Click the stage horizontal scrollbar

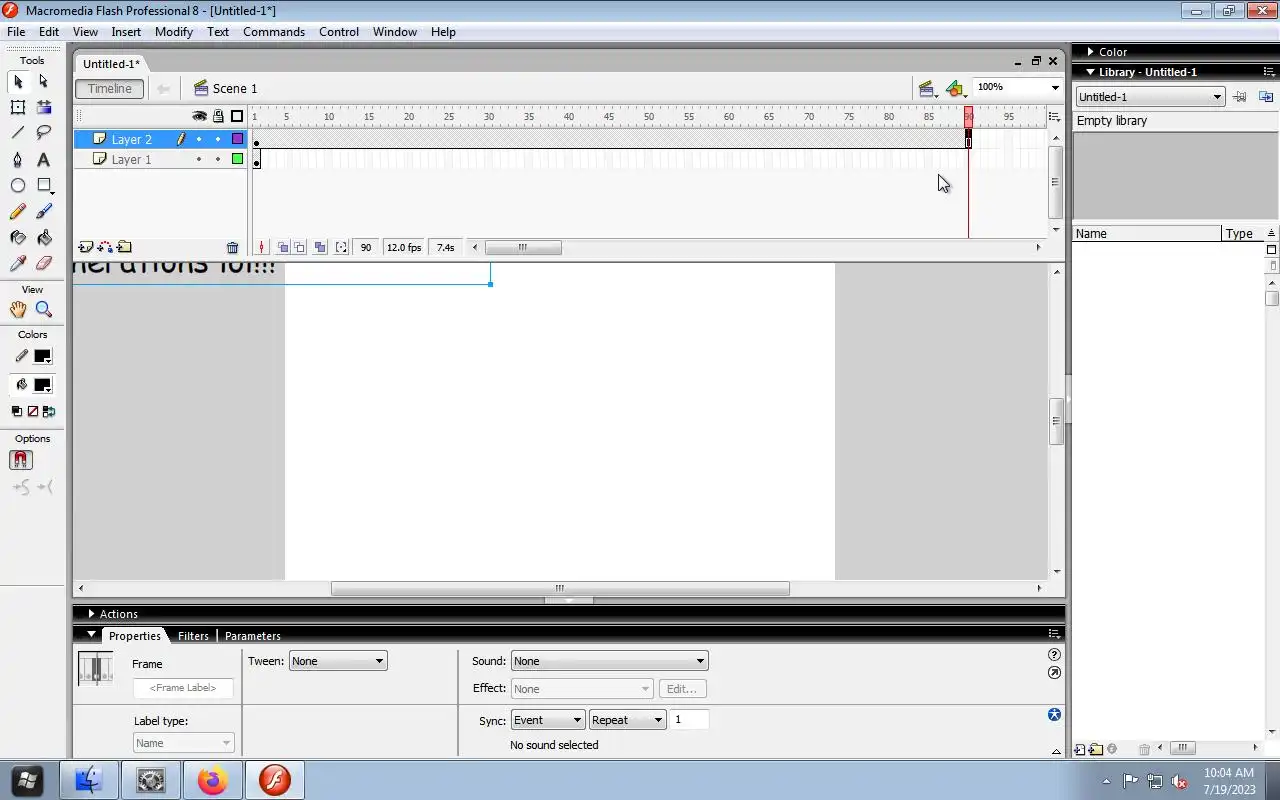[560, 588]
